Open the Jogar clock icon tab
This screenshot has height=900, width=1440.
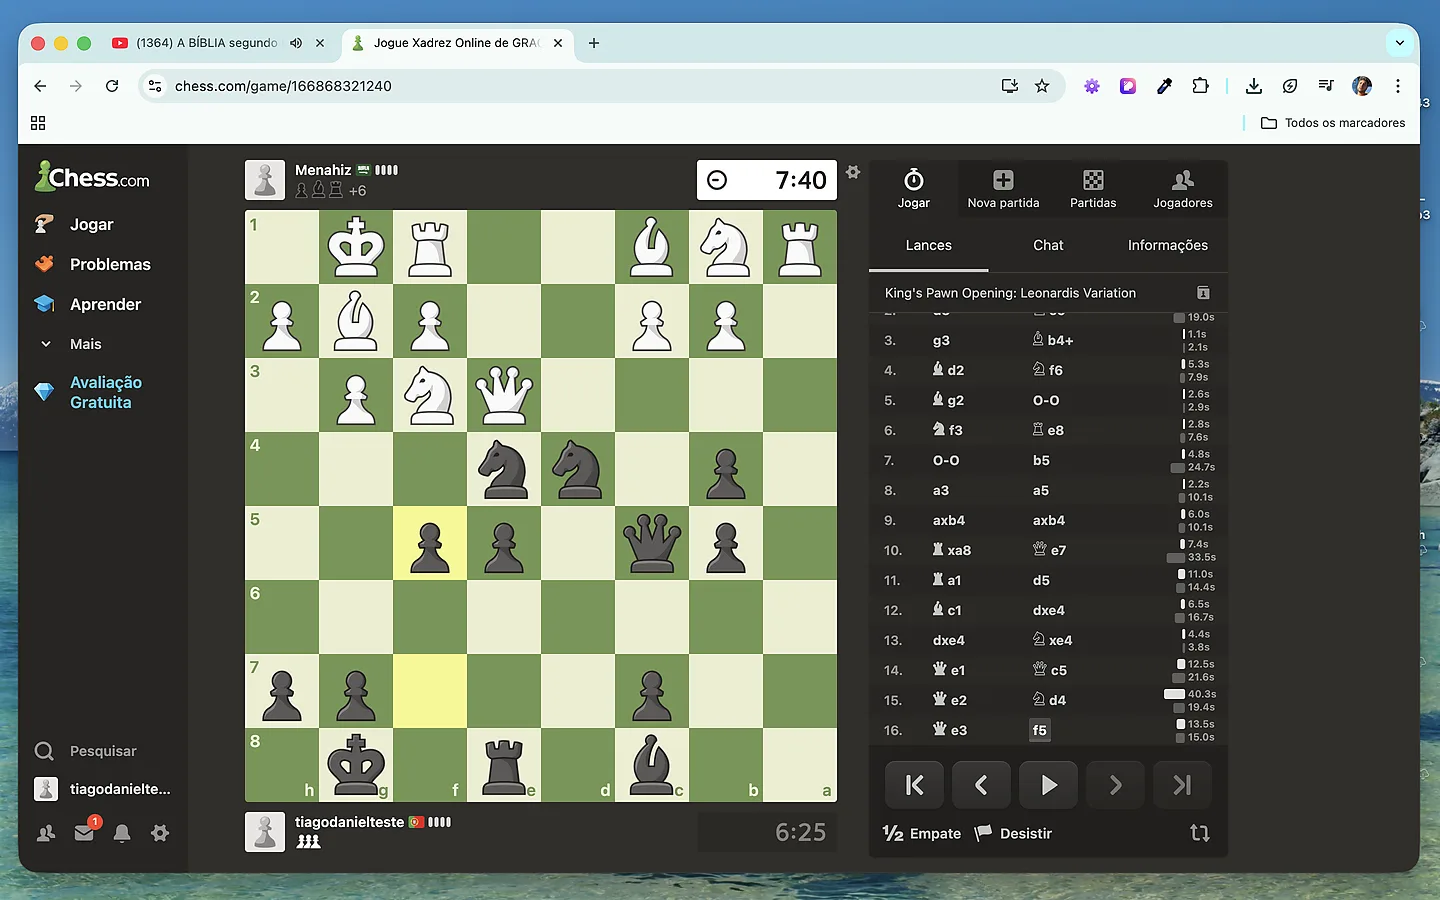913,188
